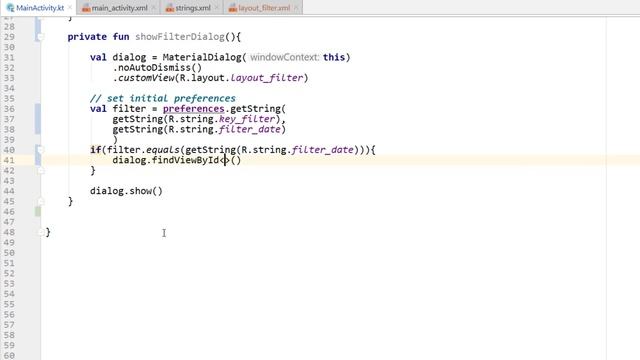Click filter_date on line 38

pos(250,129)
